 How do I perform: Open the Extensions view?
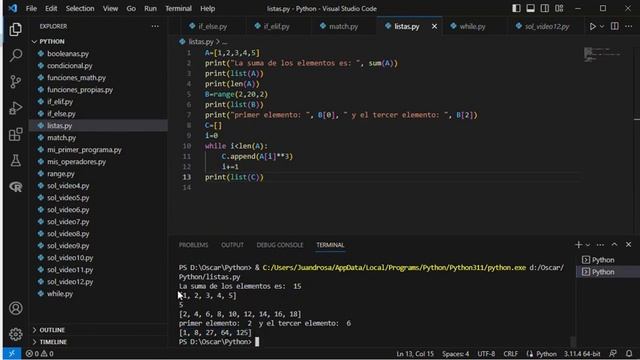pyautogui.click(x=16, y=134)
